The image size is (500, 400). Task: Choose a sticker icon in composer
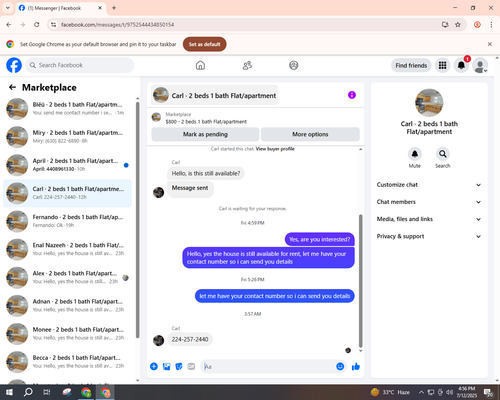[179, 367]
